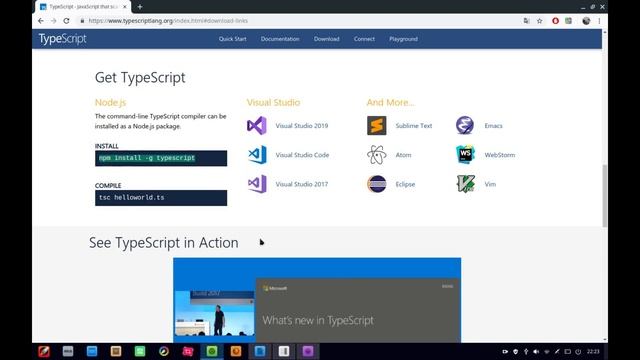Click the Emacs text link
The height and width of the screenshot is (360, 640).
[493, 126]
